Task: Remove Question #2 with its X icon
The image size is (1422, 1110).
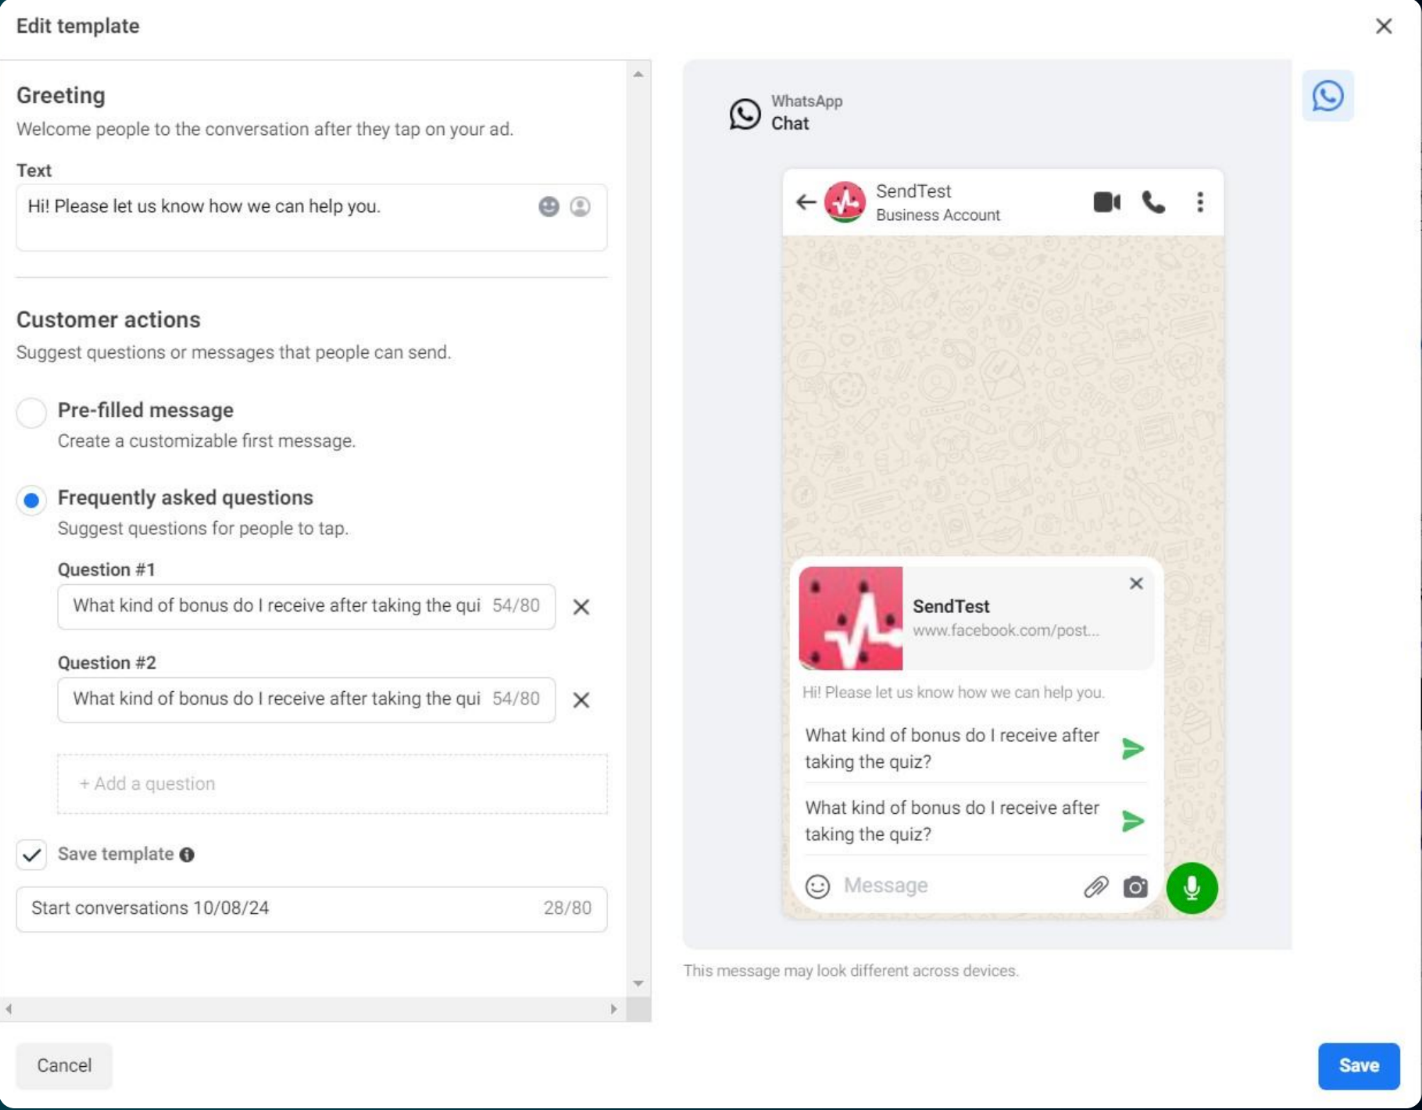Action: (581, 700)
